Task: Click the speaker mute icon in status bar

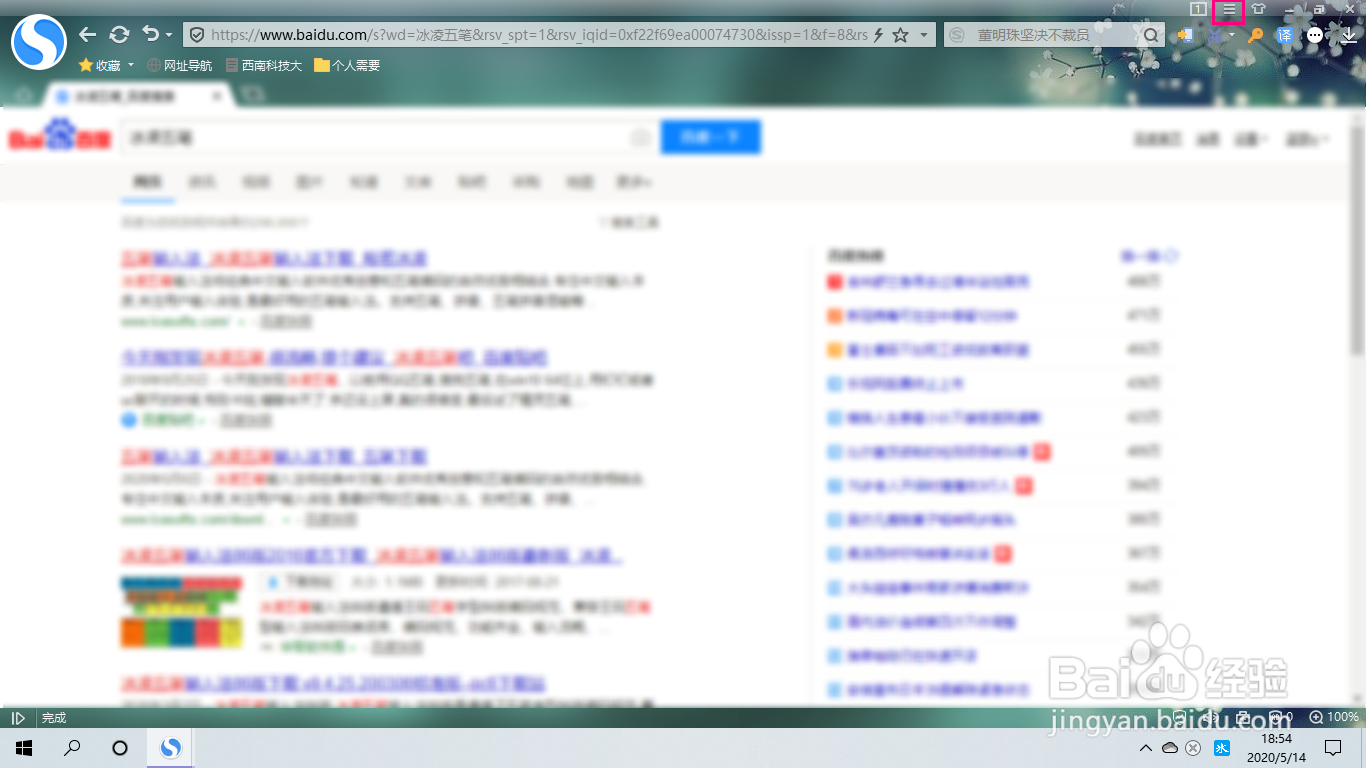Action: 1212,718
